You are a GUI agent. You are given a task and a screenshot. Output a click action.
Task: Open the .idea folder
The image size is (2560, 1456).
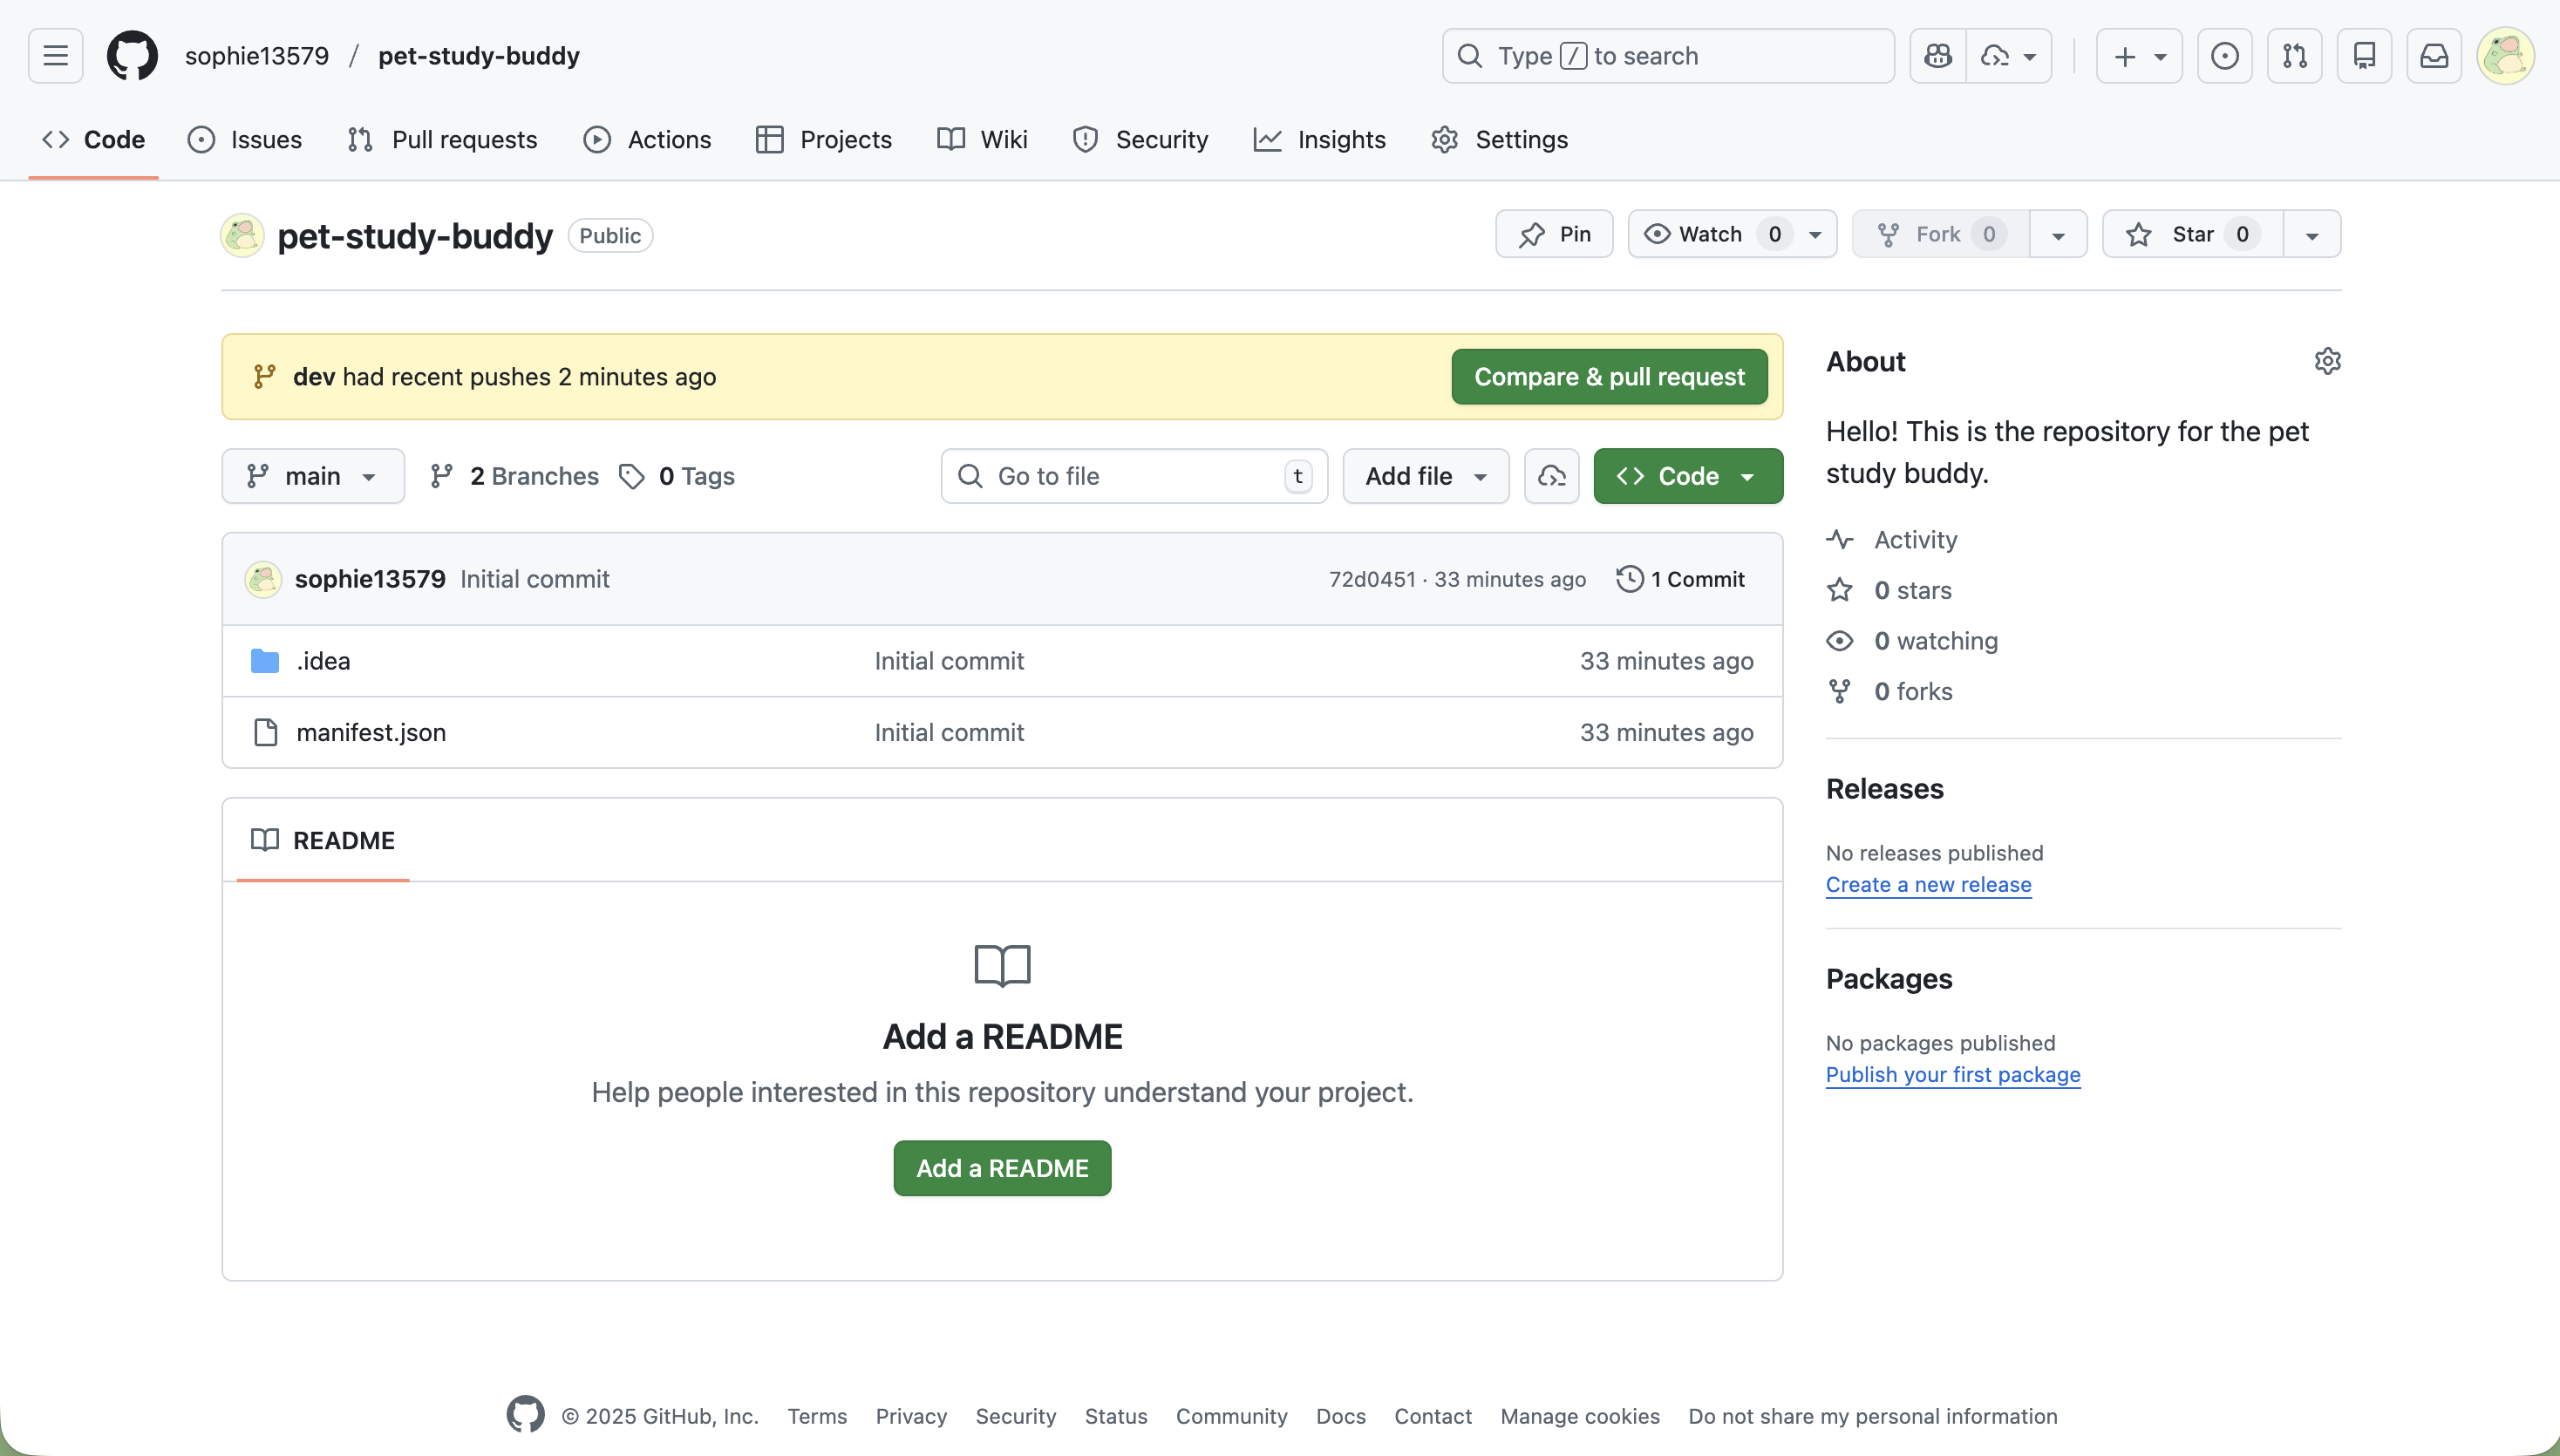[323, 661]
